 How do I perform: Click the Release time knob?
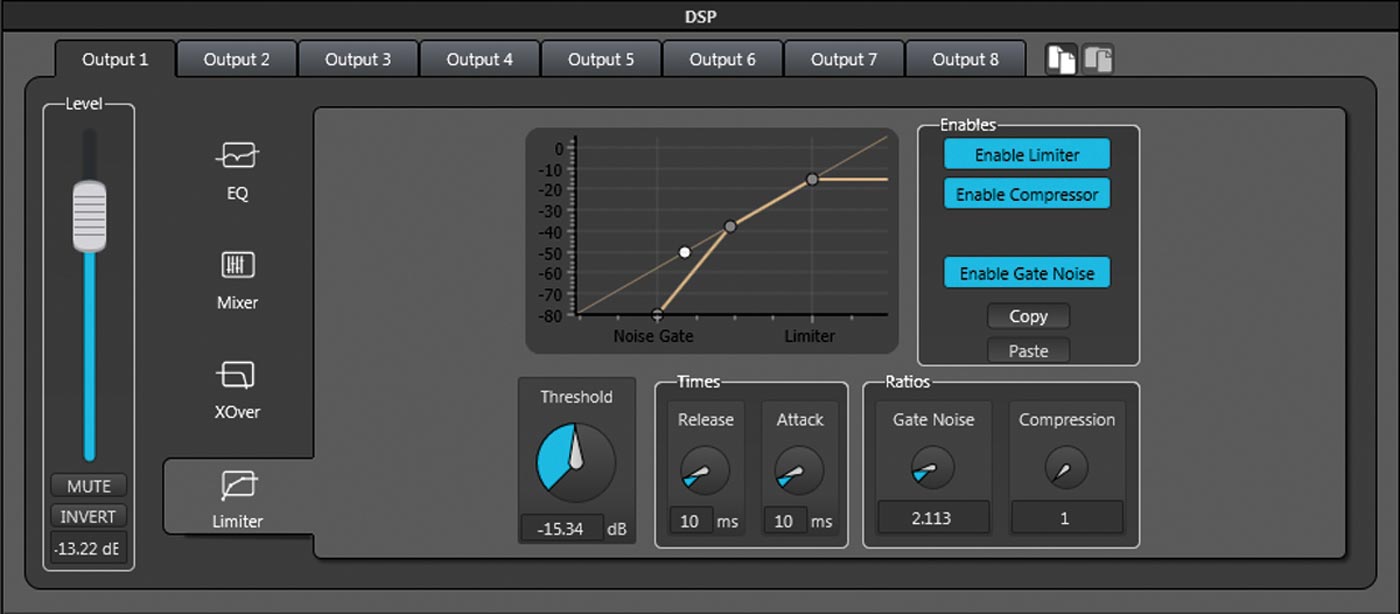(x=705, y=471)
